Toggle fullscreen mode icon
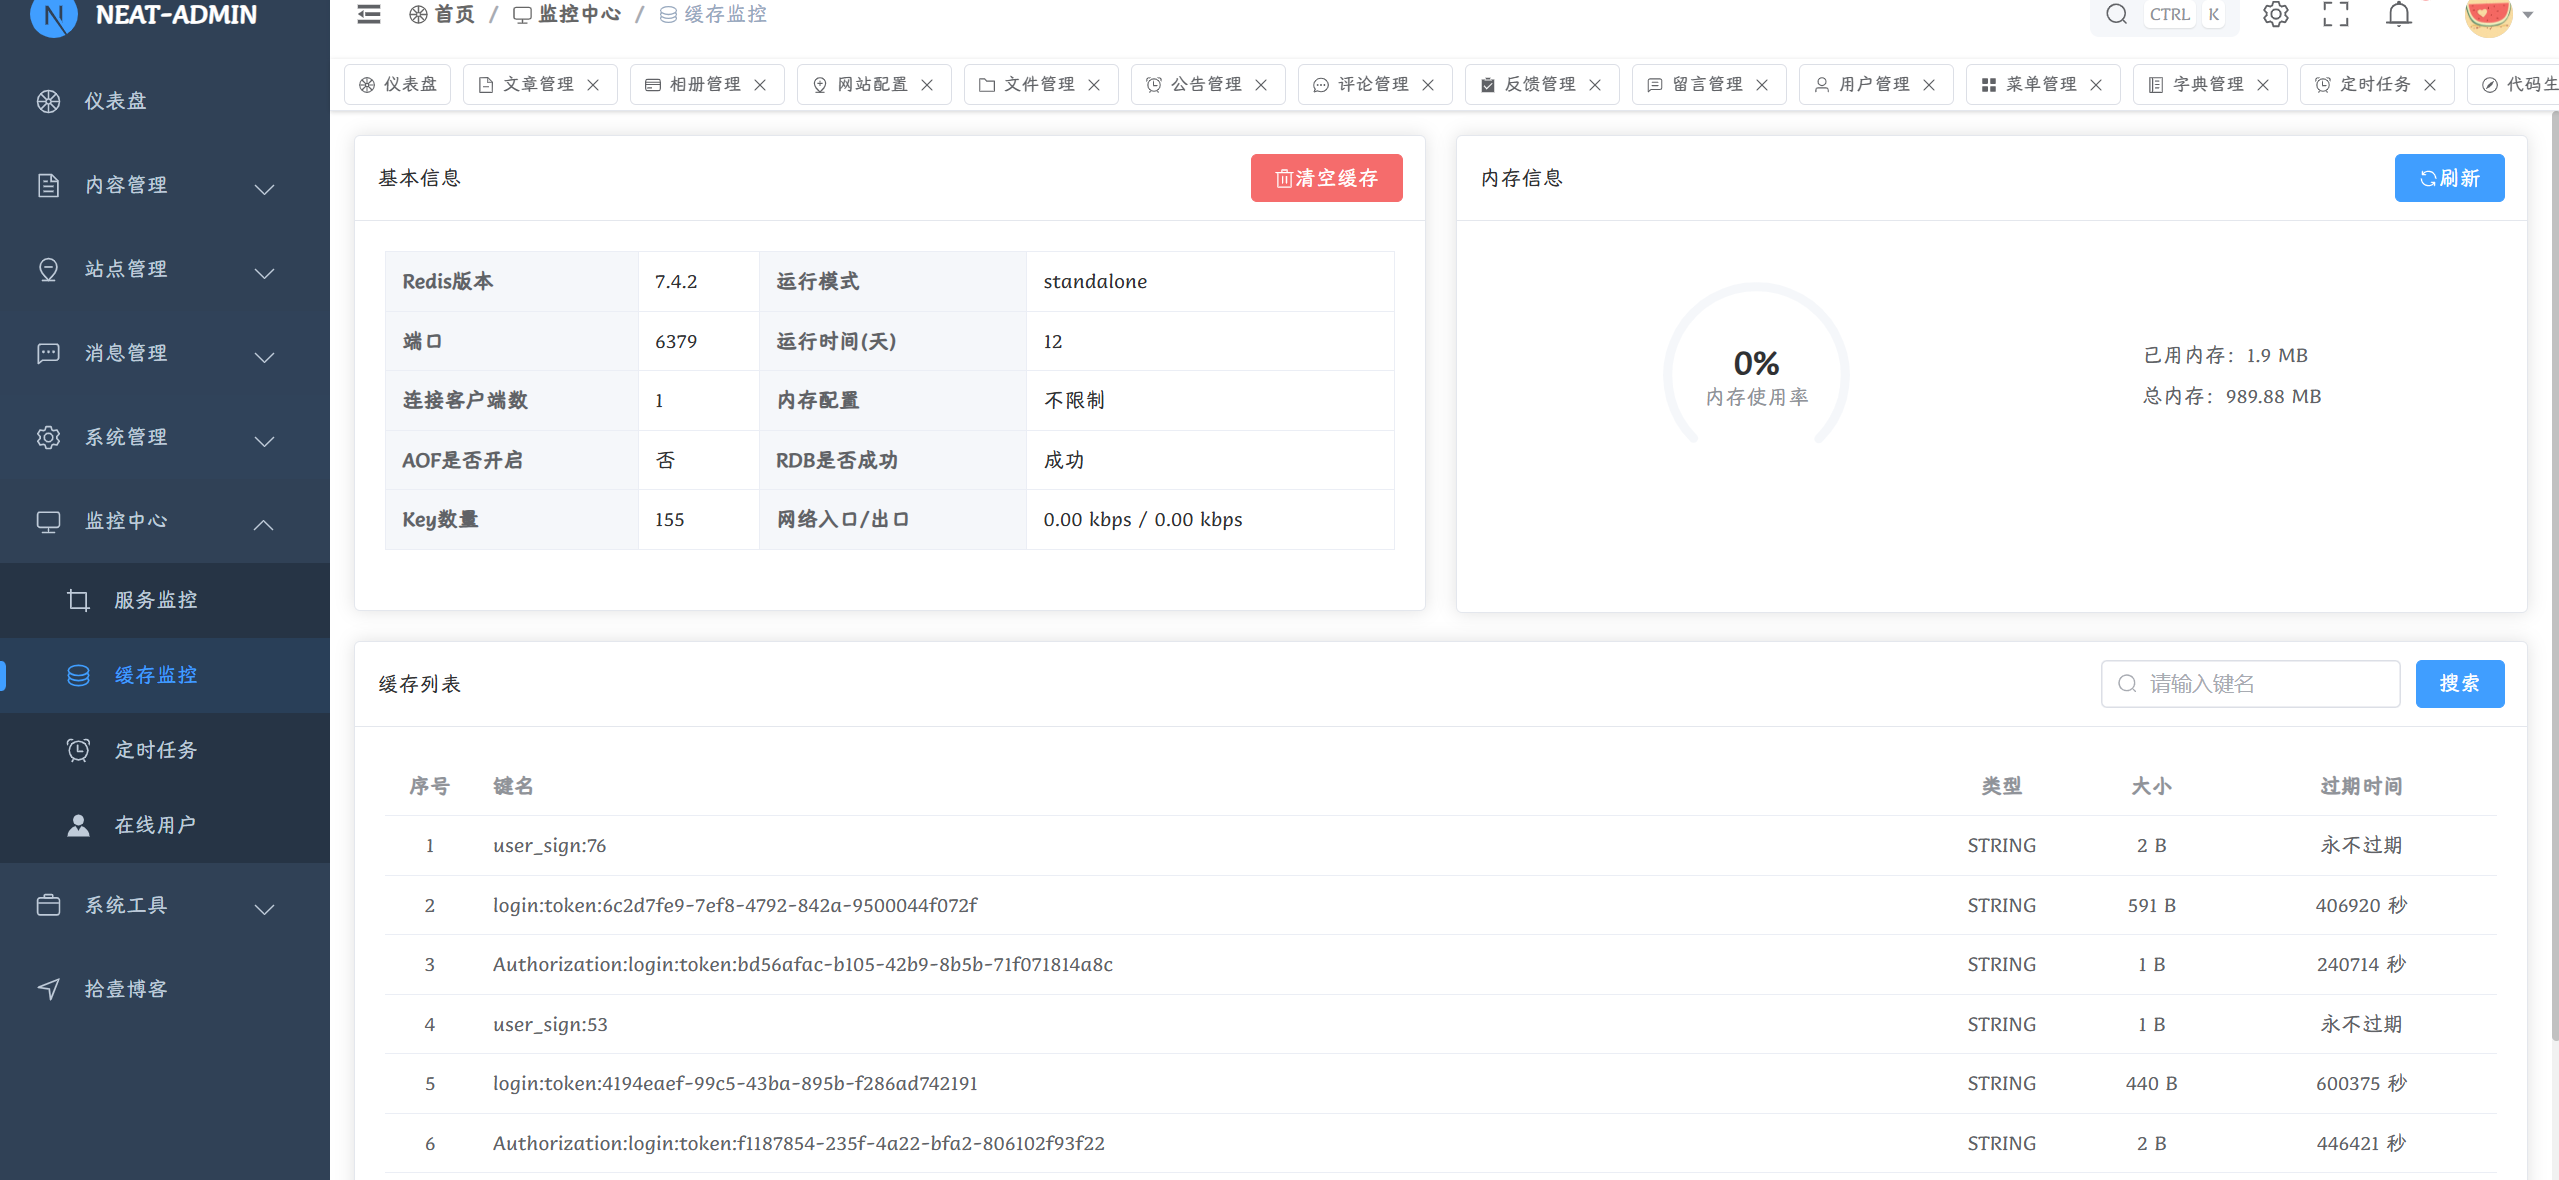The image size is (2559, 1180). [x=2336, y=14]
